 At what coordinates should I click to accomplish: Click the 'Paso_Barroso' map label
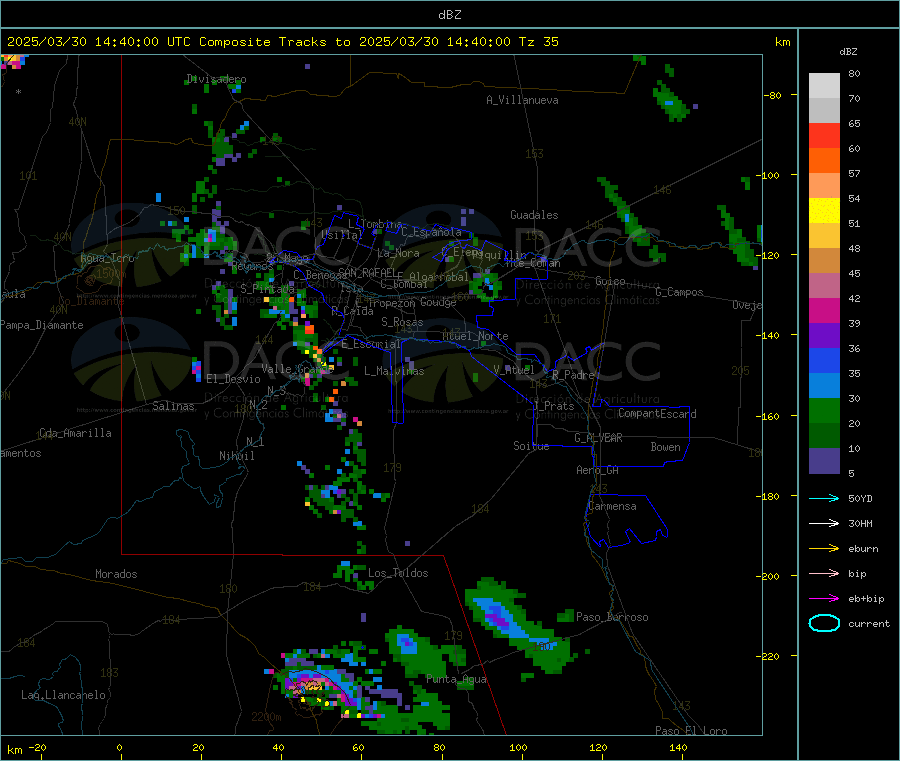[612, 617]
